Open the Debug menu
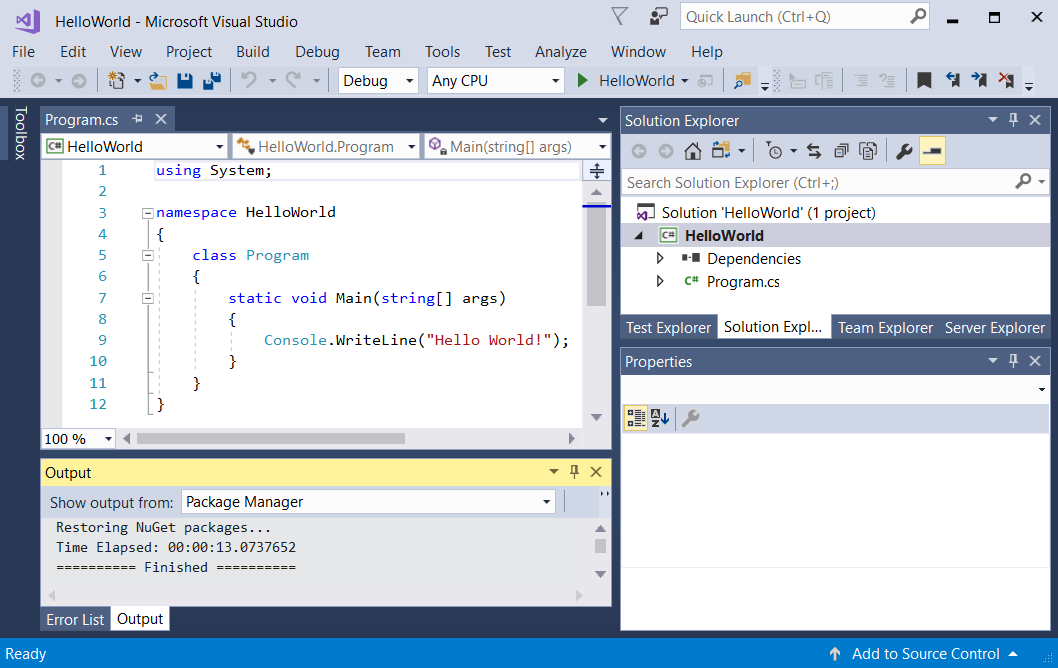This screenshot has height=668, width=1058. coord(317,52)
